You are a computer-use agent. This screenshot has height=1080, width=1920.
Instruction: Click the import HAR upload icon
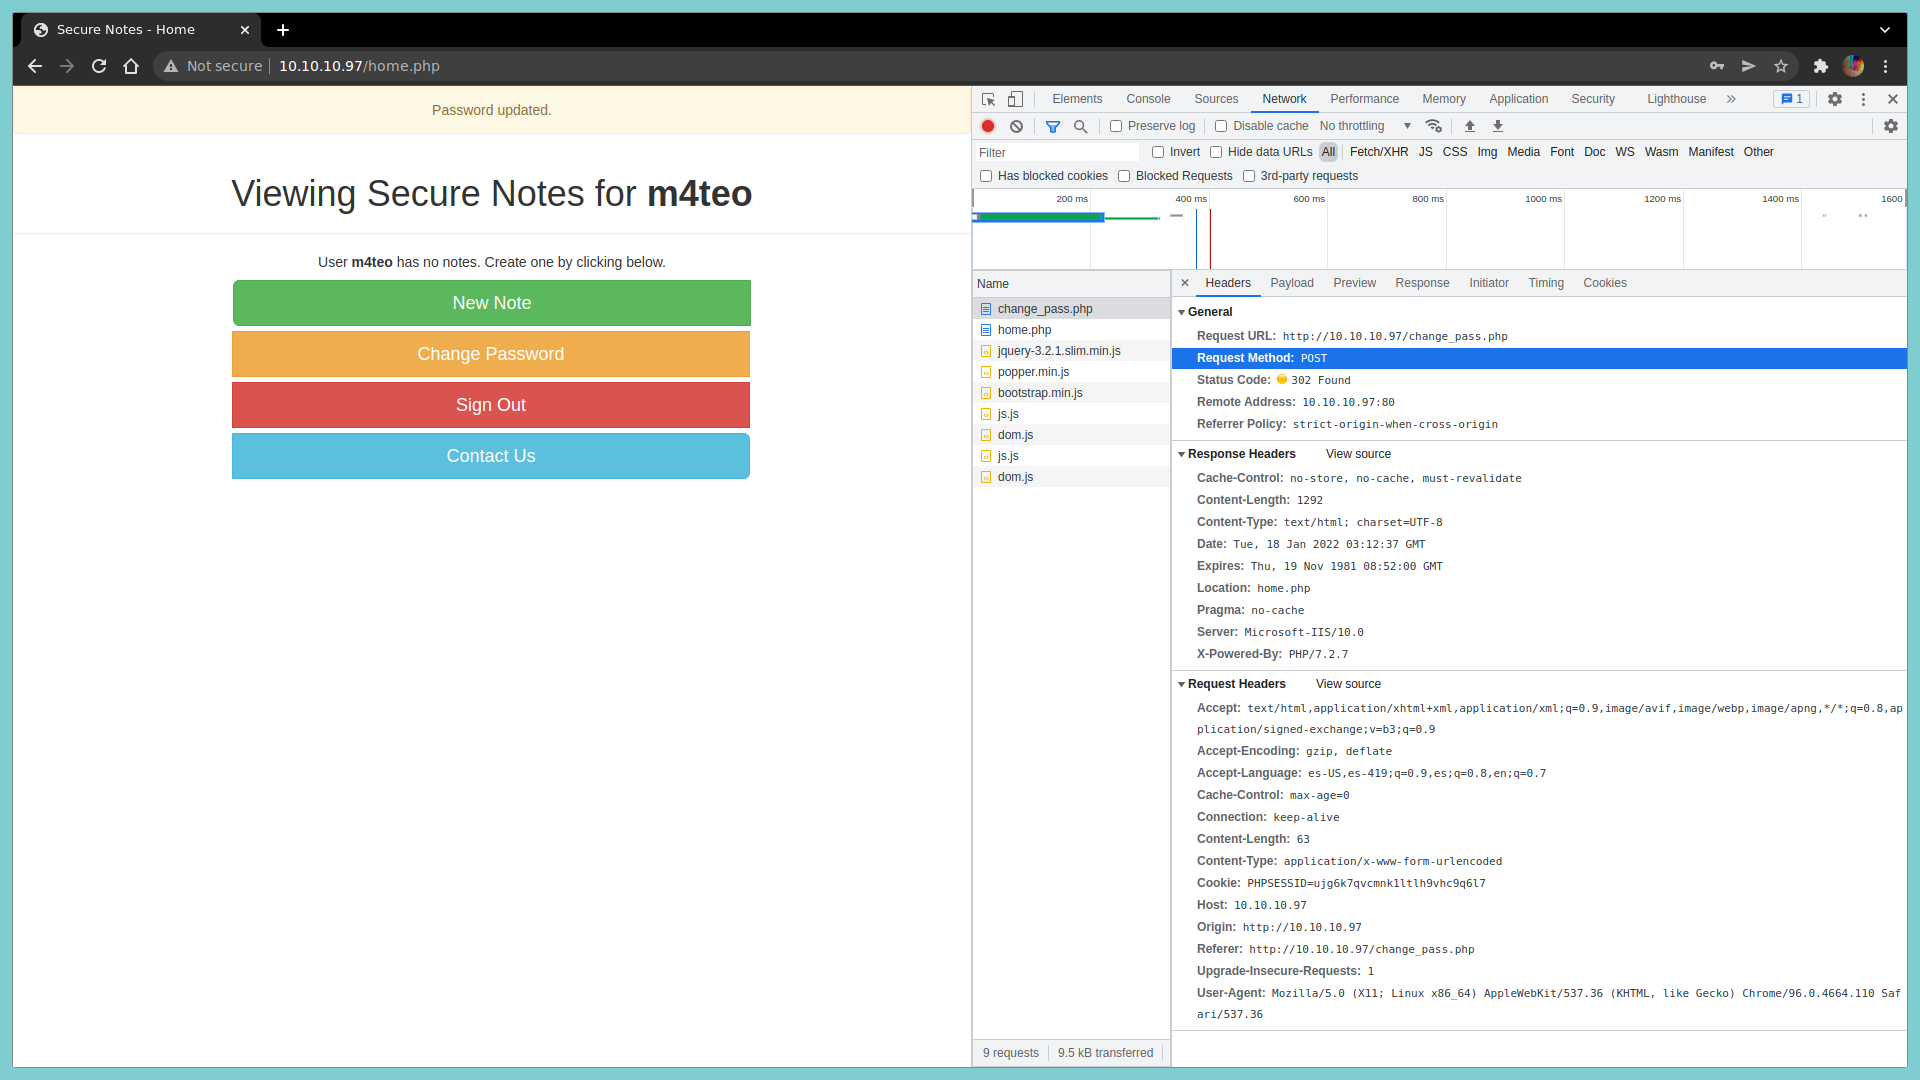click(x=1469, y=126)
